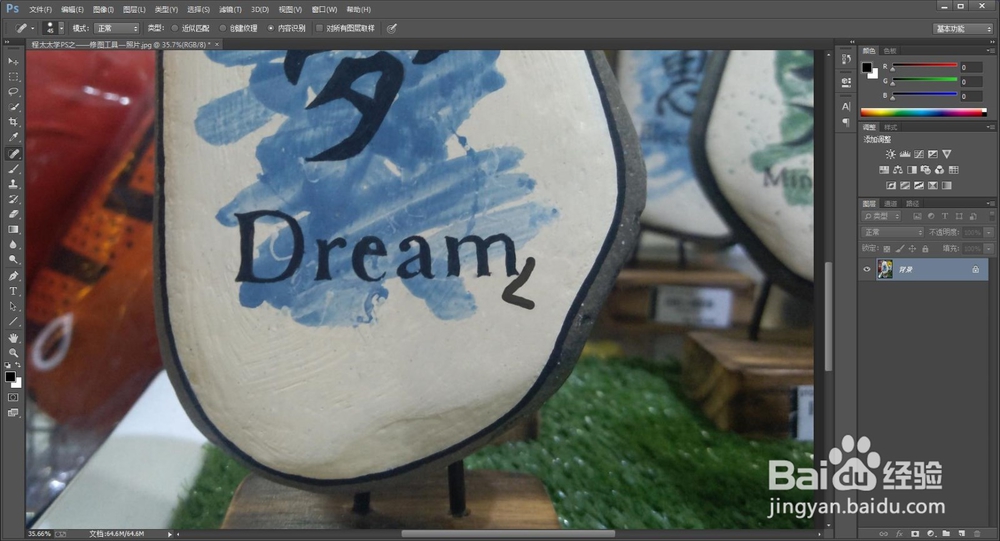Select the Horizontal Type tool
The height and width of the screenshot is (541, 1000).
(x=13, y=291)
